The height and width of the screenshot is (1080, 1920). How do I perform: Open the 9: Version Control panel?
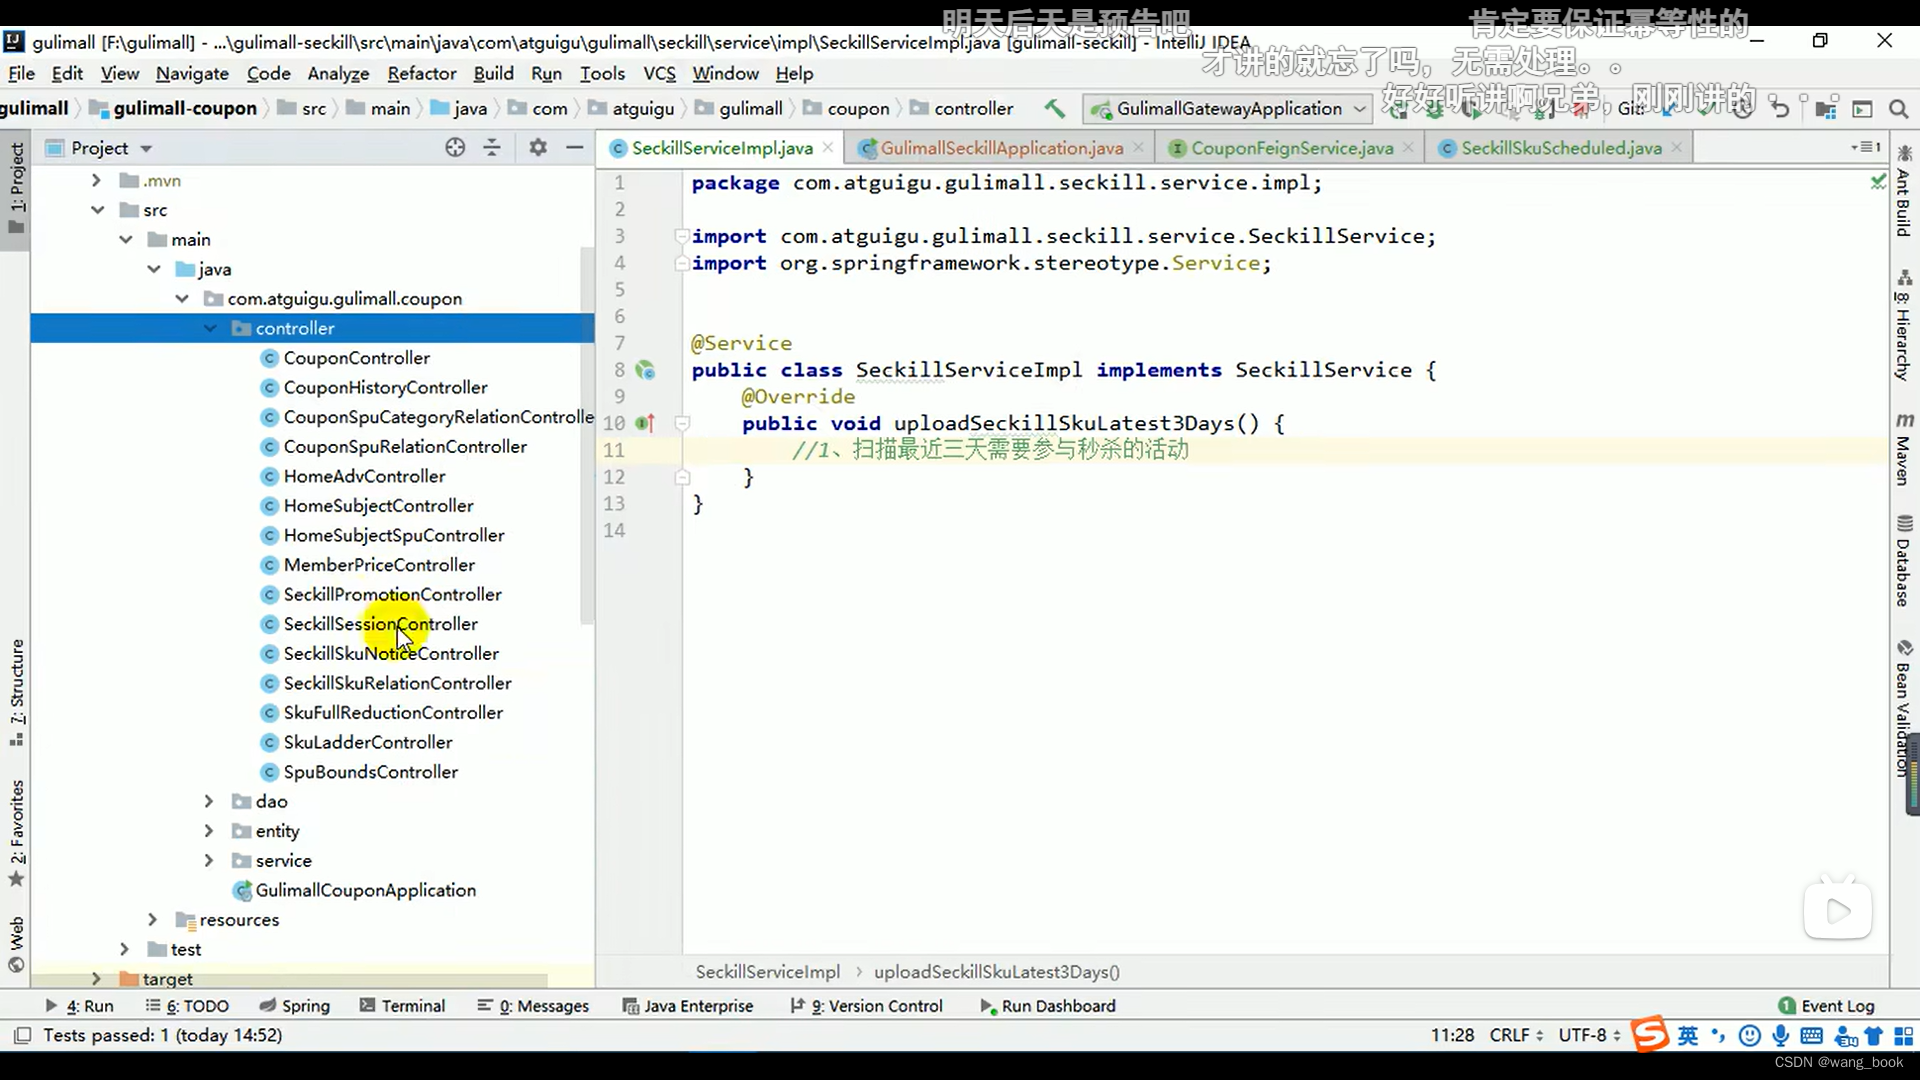(866, 1006)
